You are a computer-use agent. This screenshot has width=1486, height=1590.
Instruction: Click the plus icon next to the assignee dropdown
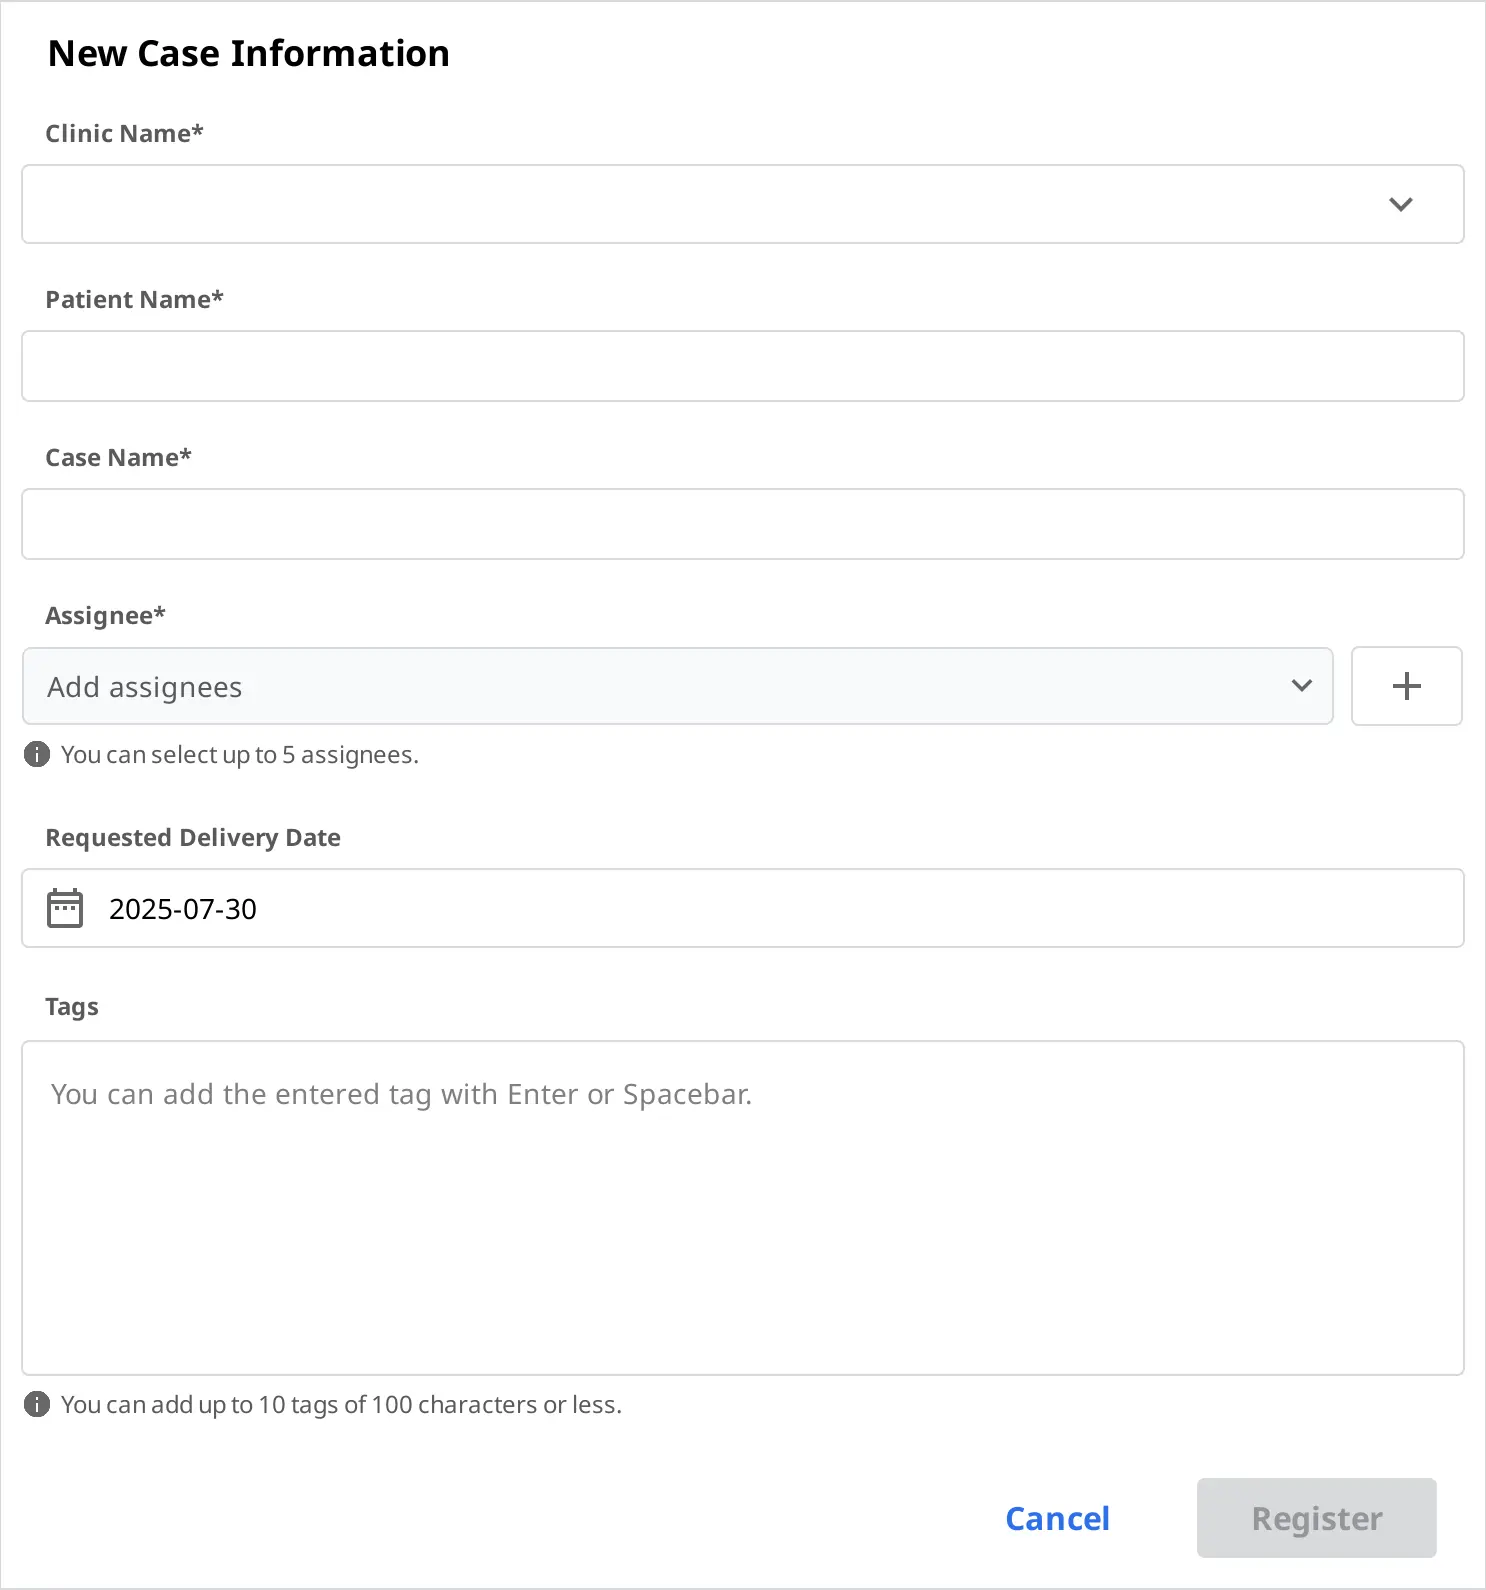pyautogui.click(x=1406, y=686)
